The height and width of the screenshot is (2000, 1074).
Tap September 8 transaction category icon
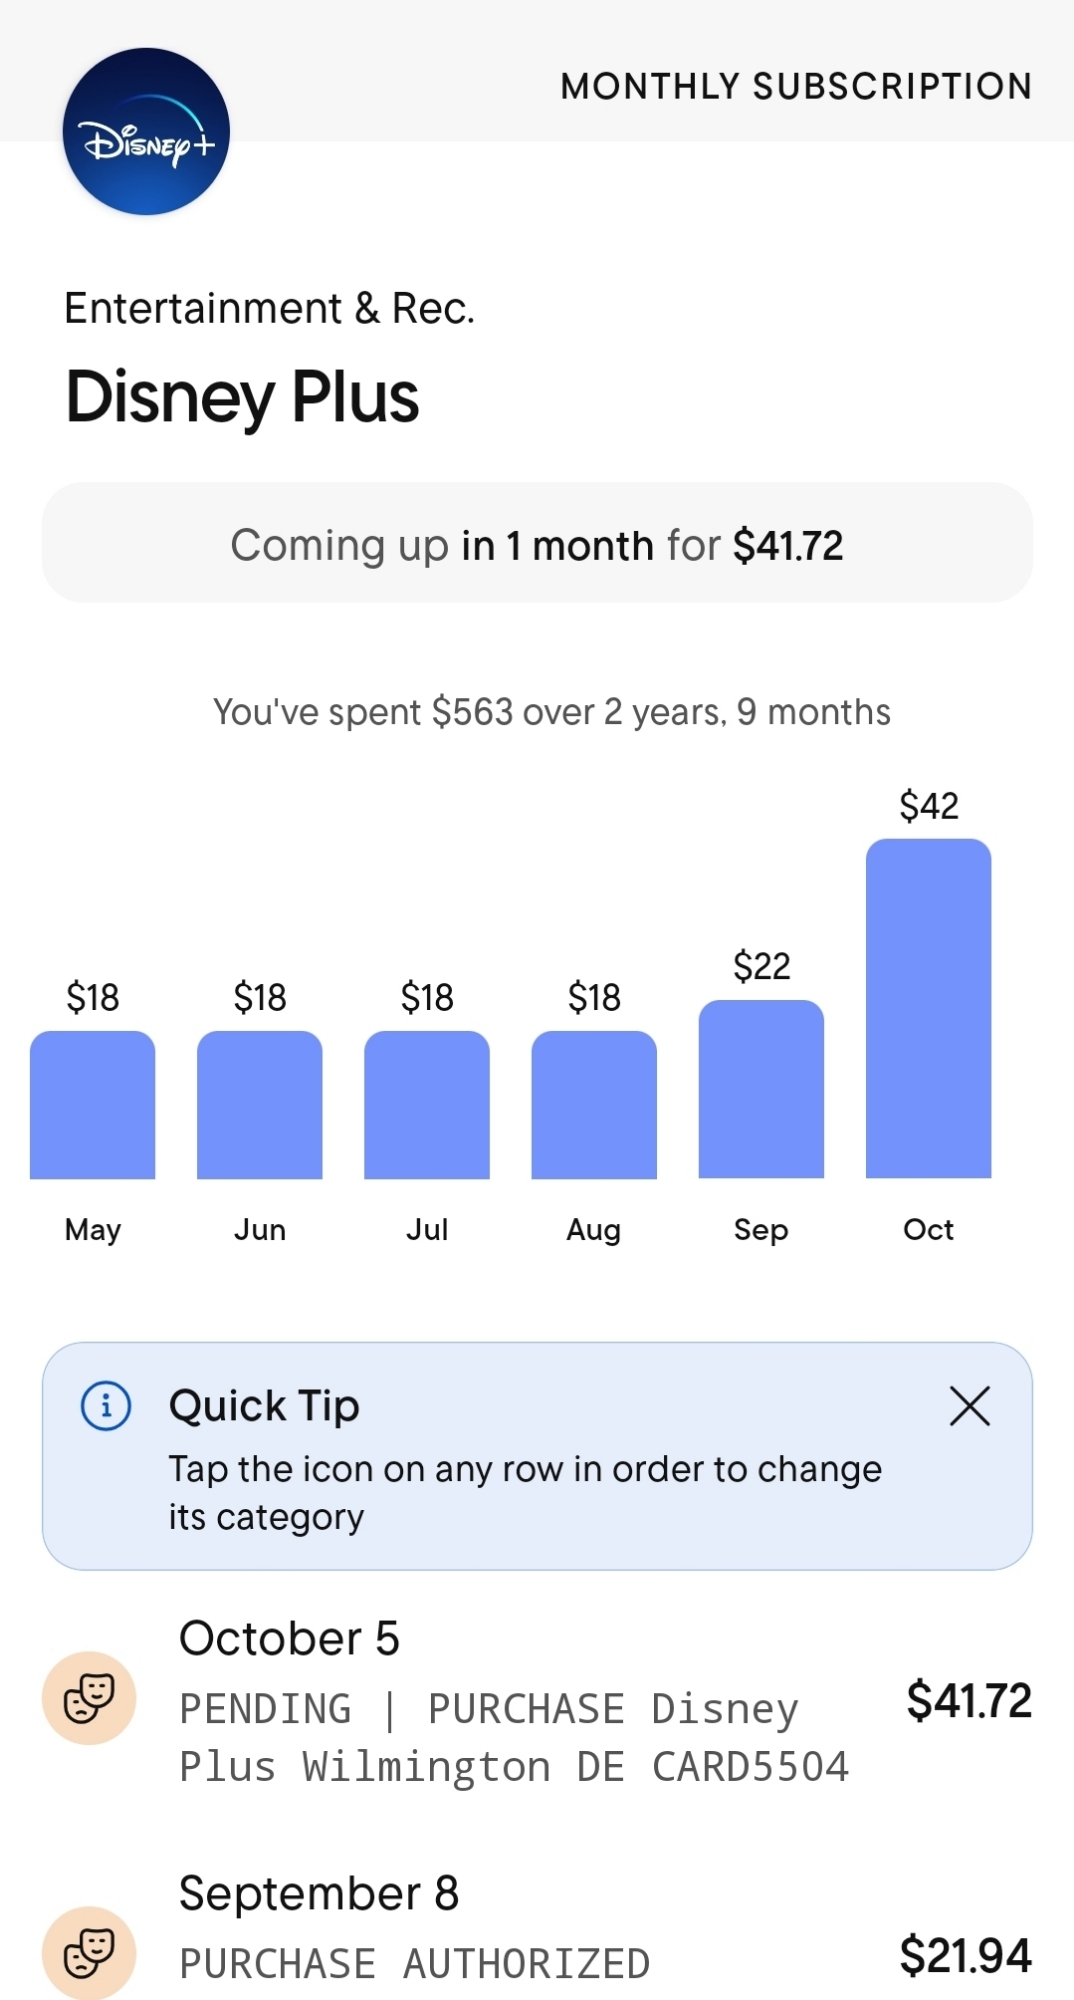tap(89, 1952)
